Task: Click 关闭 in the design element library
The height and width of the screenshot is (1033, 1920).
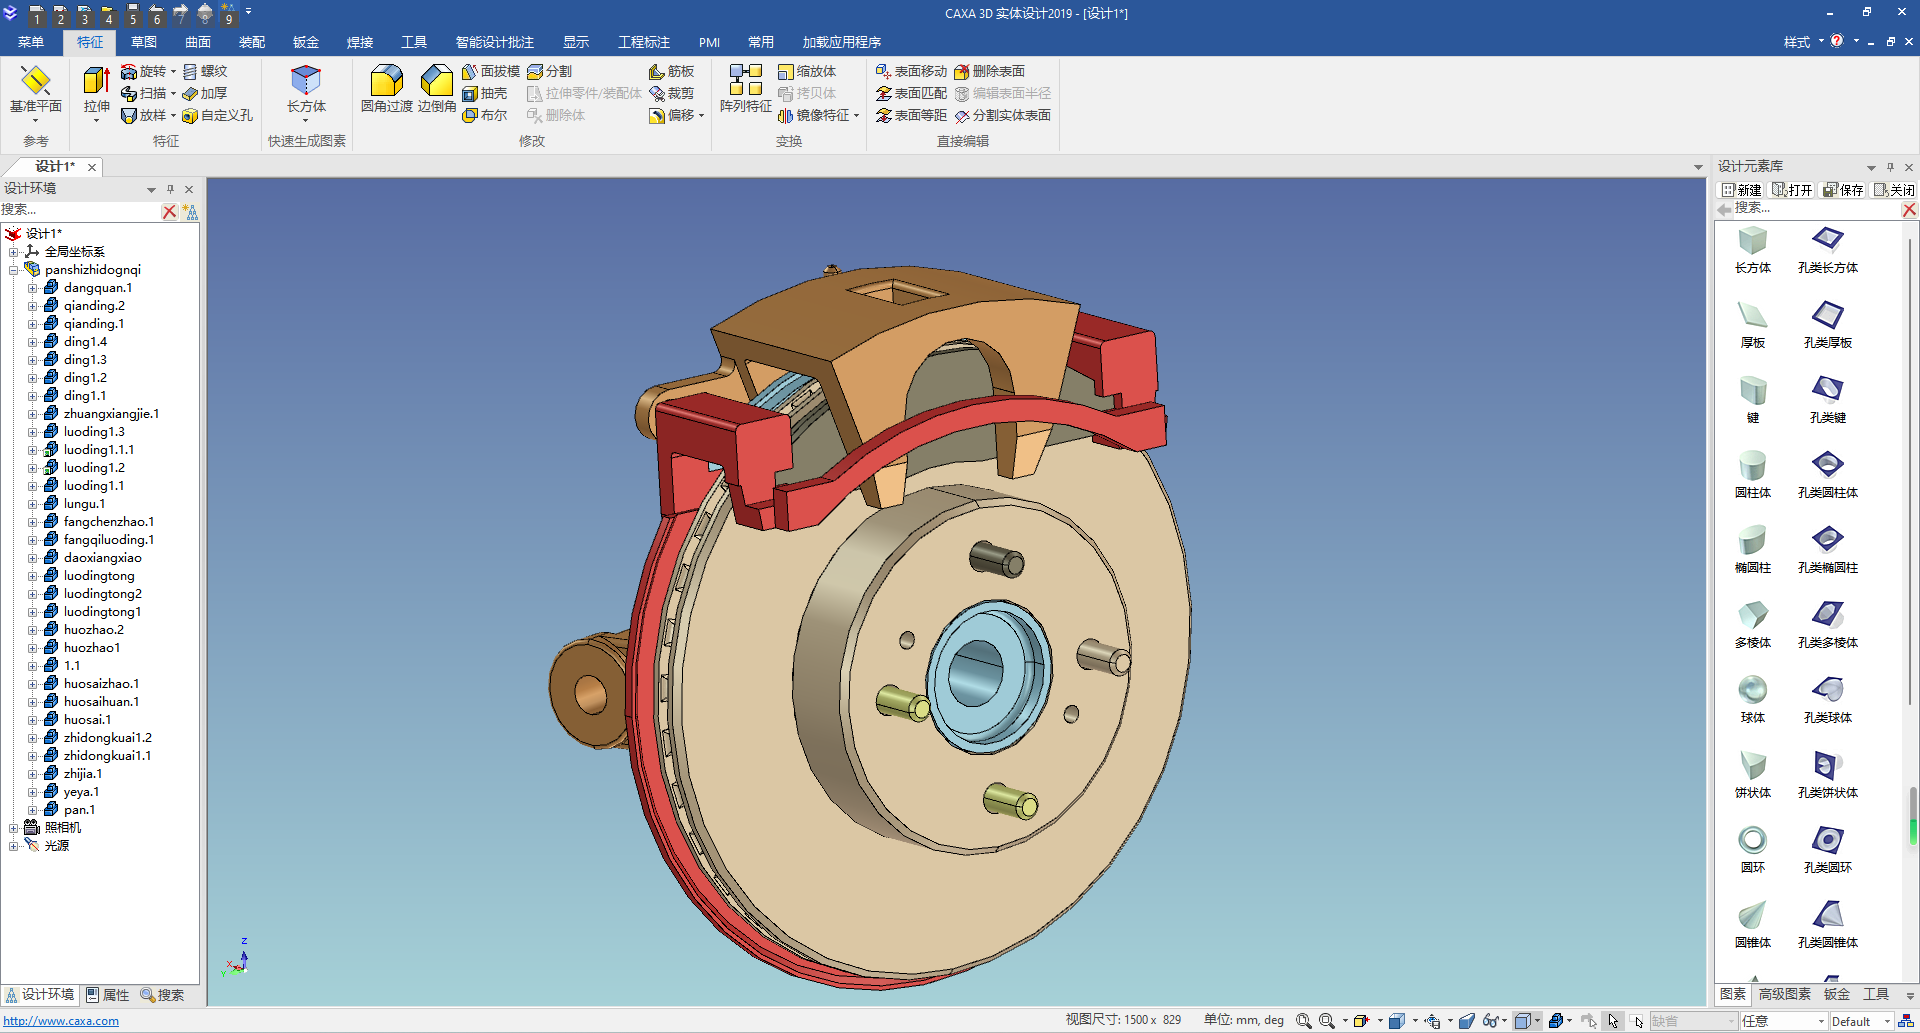Action: (x=1895, y=190)
